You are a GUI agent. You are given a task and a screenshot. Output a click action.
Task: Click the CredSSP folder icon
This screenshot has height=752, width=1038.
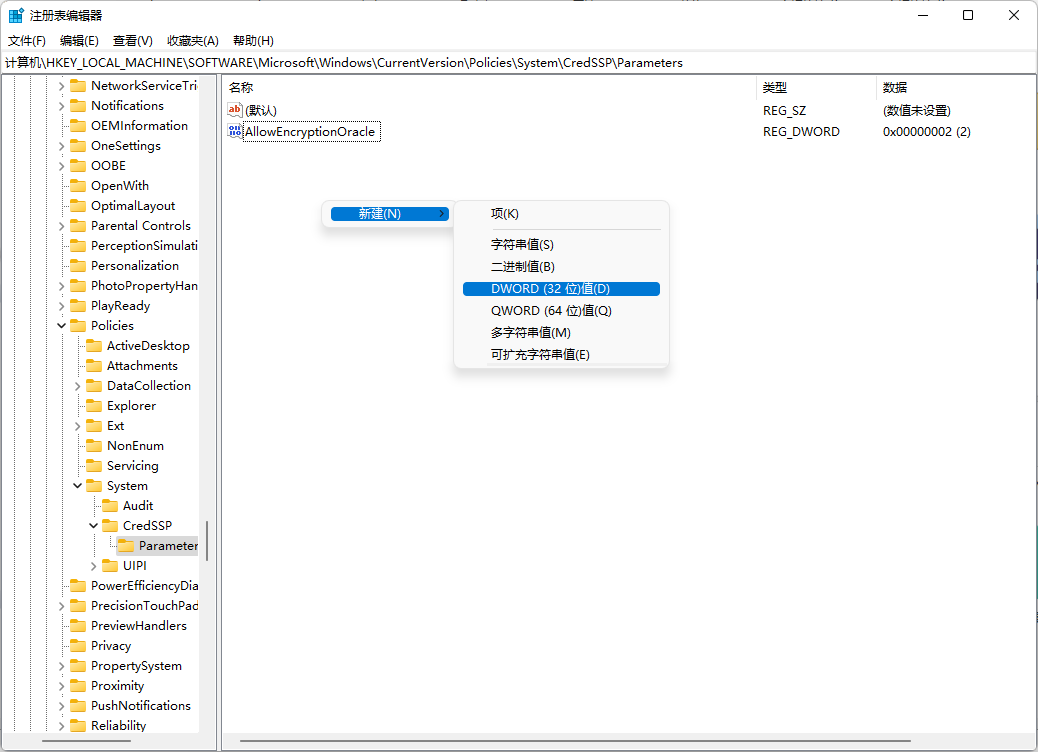click(x=109, y=526)
